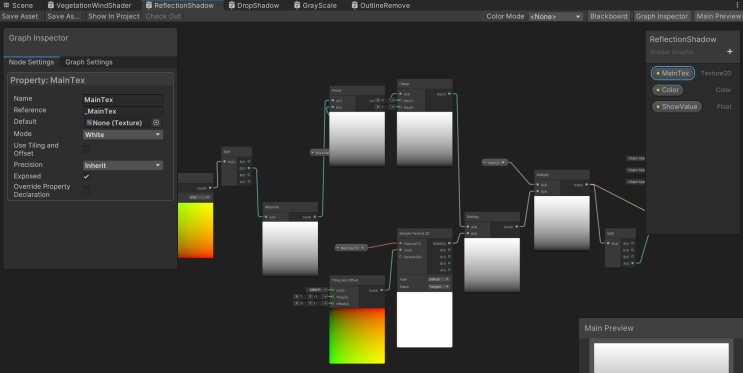Click the Clamp node header

(x=425, y=84)
